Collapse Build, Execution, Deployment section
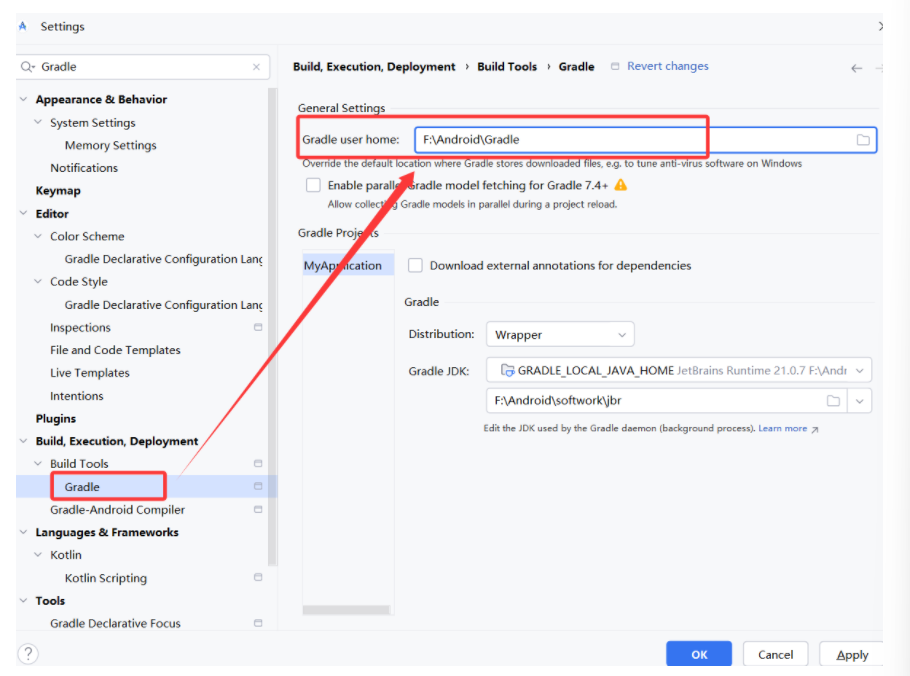Screen dimensions: 910x676 [x=23, y=441]
